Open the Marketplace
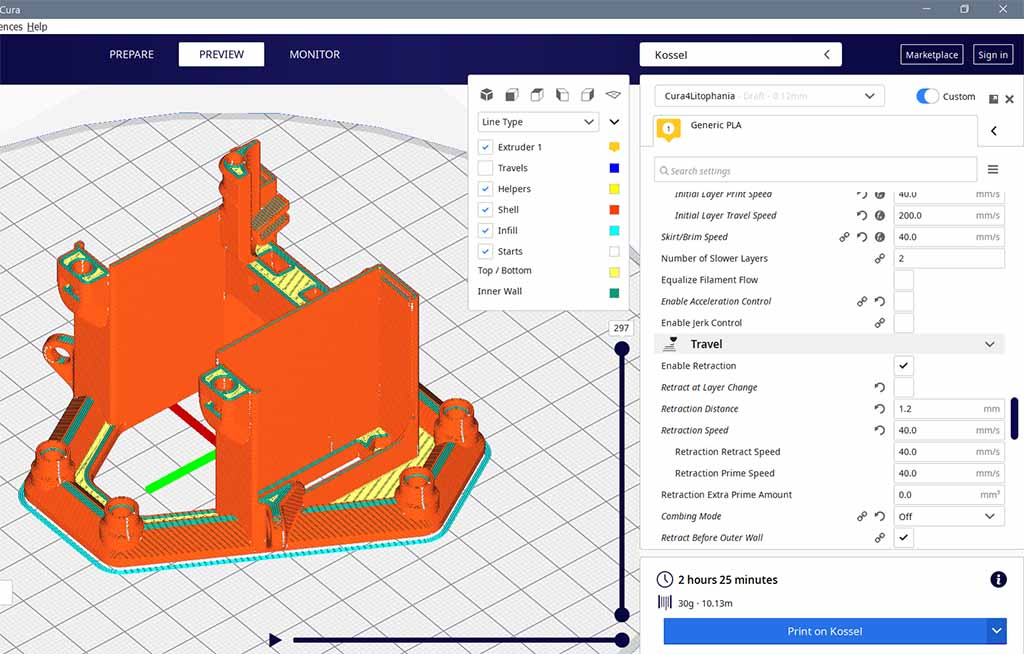This screenshot has width=1024, height=654. (x=931, y=55)
